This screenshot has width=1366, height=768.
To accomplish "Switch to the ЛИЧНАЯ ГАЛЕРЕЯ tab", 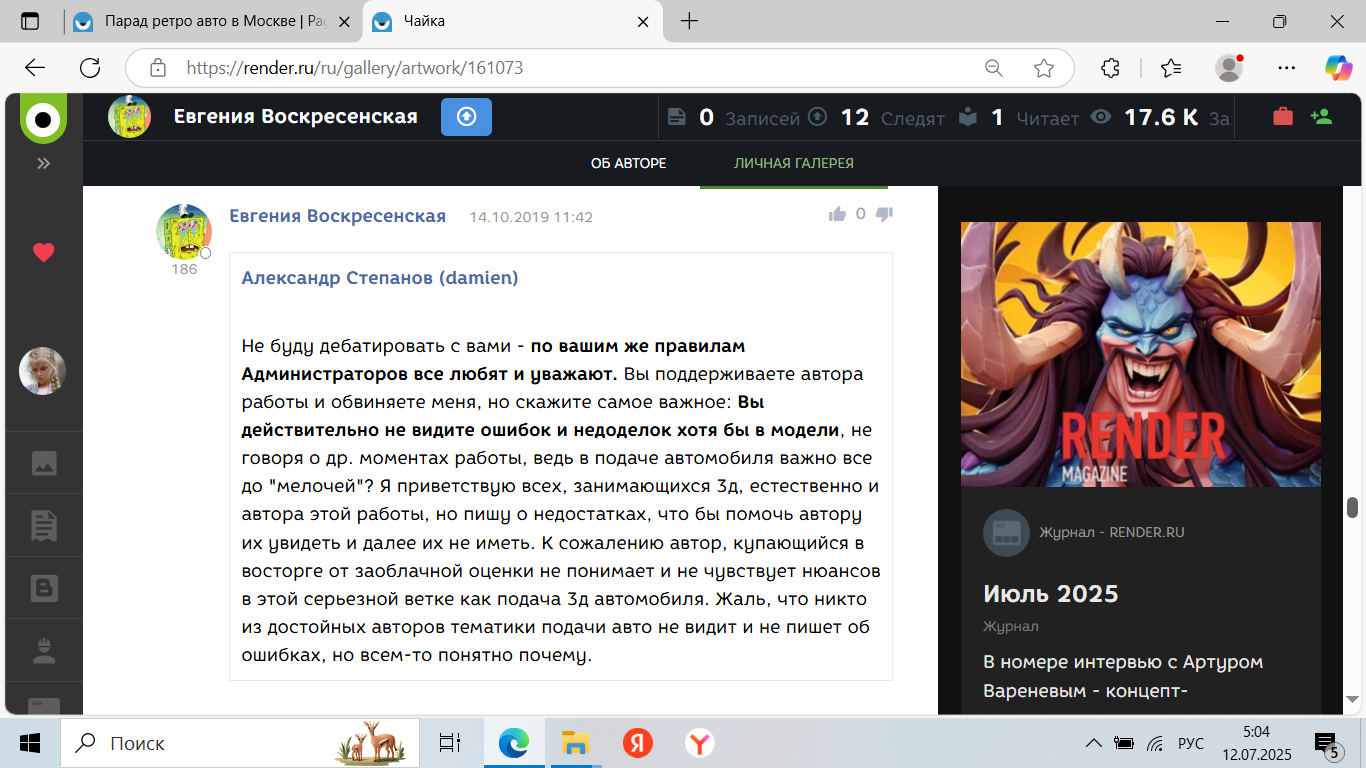I will [x=793, y=163].
